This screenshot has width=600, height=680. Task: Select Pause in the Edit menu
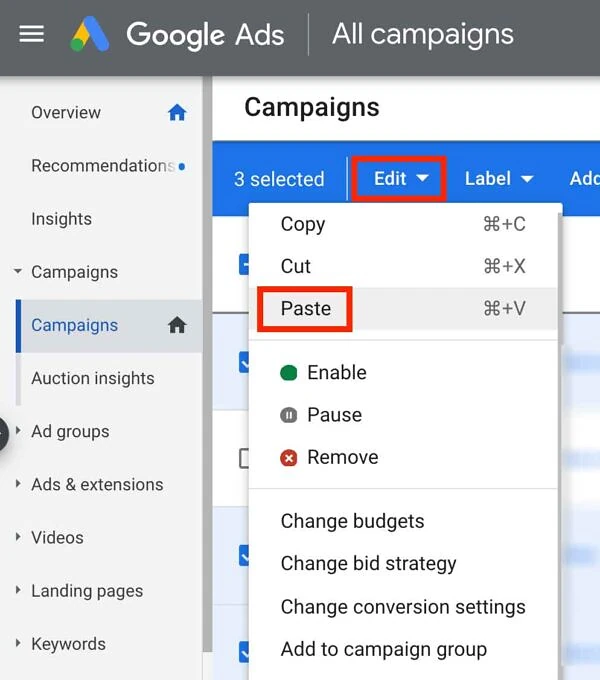tap(403, 415)
